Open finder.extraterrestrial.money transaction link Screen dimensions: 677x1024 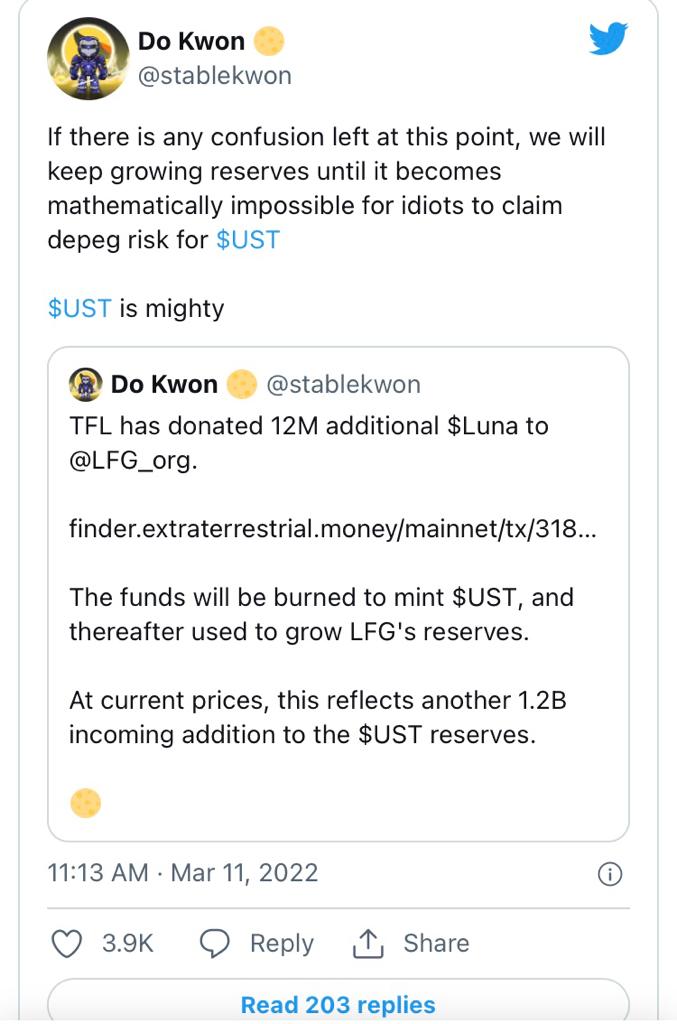[x=332, y=528]
